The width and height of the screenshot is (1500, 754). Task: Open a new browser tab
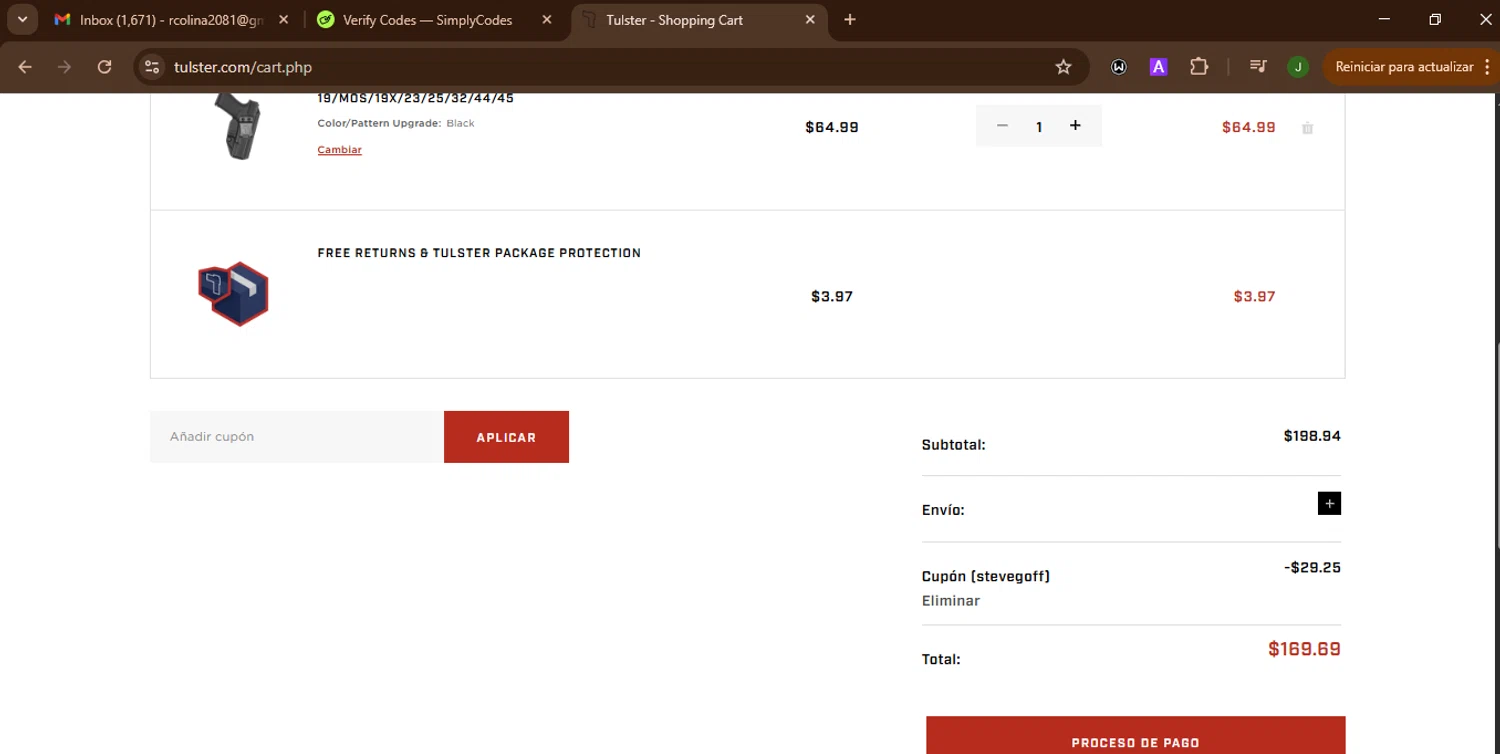[850, 20]
